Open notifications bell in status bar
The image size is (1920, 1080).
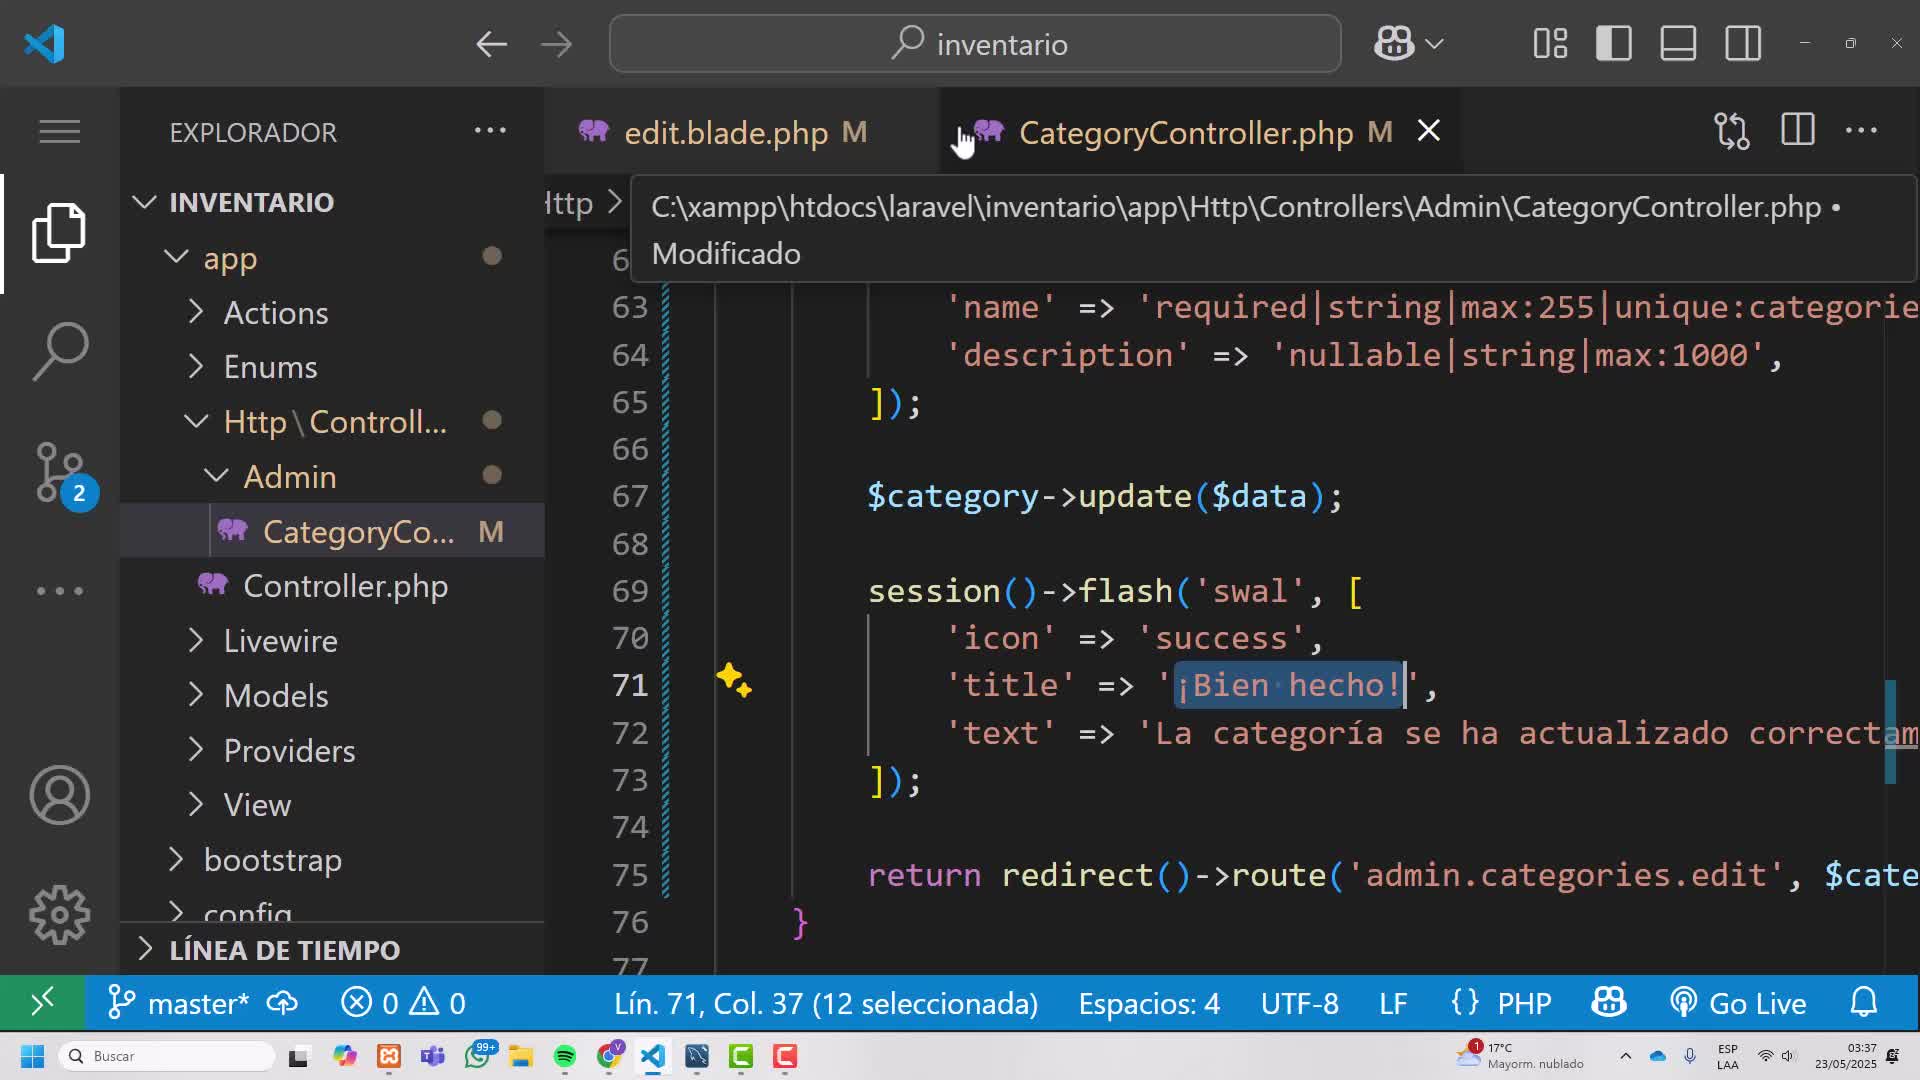tap(1864, 1003)
